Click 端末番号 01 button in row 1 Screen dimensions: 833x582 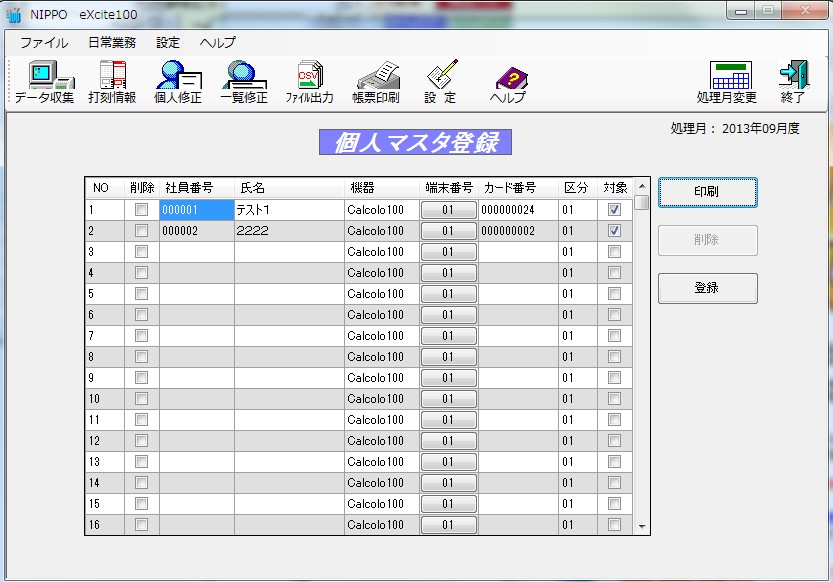click(x=448, y=210)
